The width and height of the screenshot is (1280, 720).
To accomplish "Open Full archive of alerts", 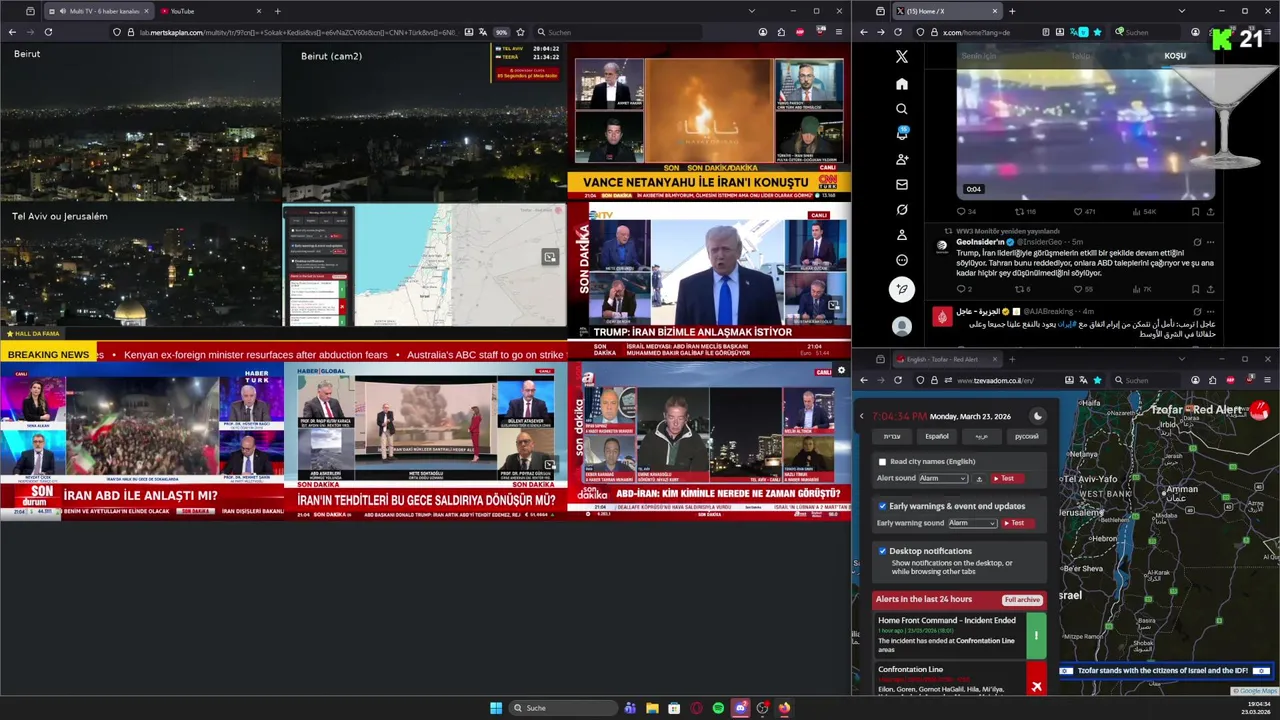I will point(1022,600).
